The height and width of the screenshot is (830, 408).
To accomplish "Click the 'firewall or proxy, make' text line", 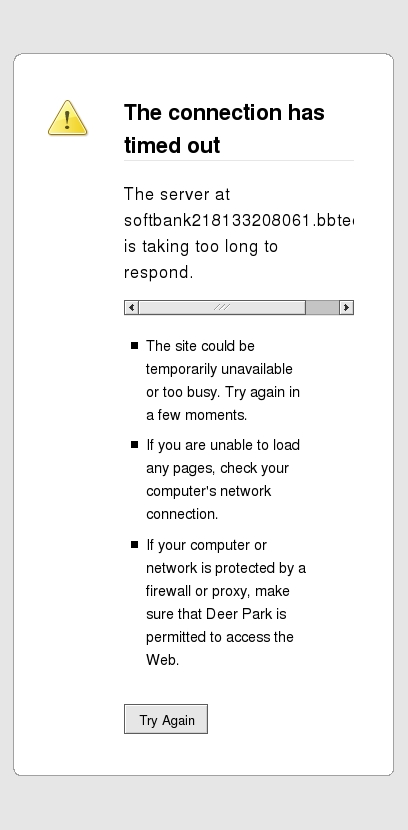I will pos(217,591).
